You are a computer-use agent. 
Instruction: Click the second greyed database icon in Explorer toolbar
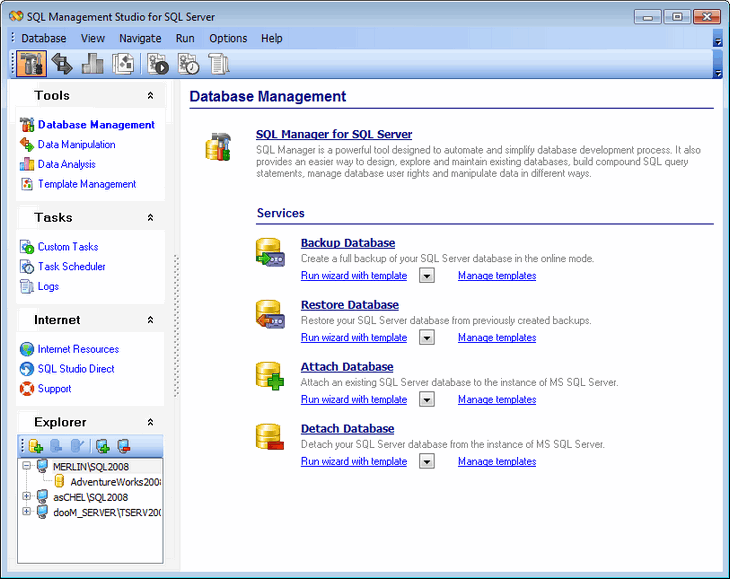pyautogui.click(x=56, y=446)
